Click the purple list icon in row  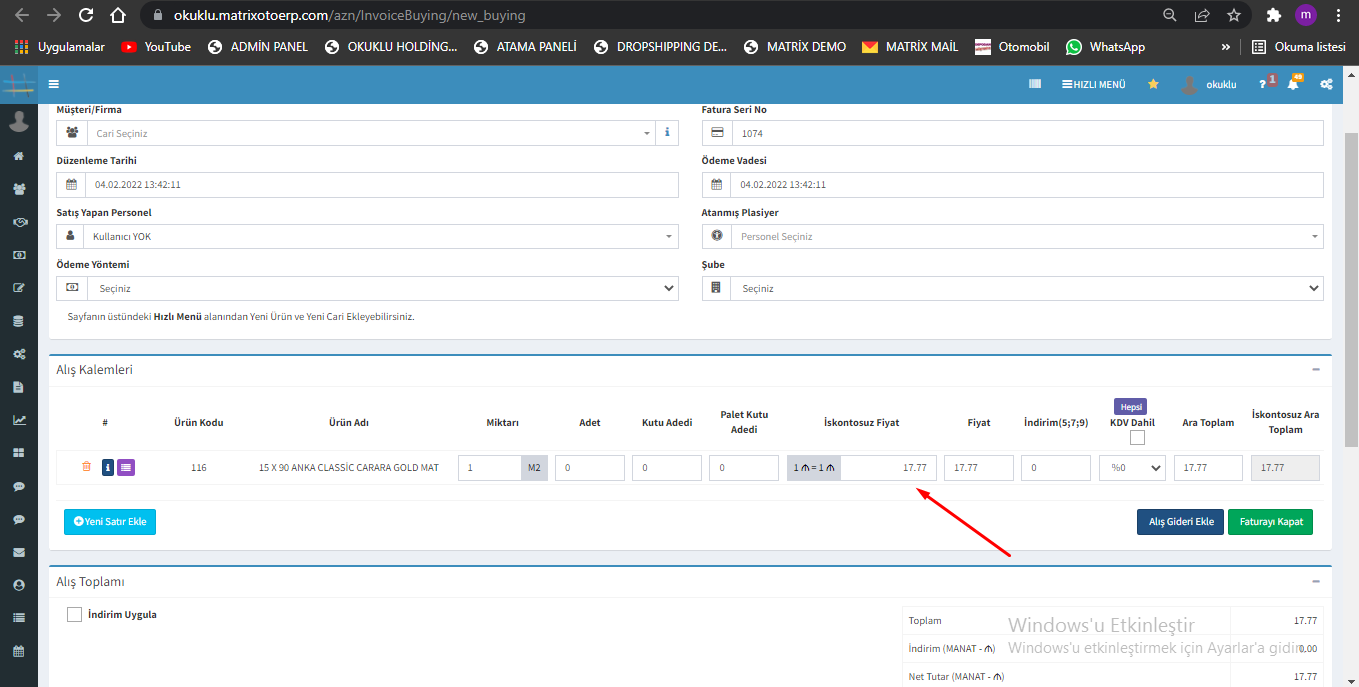(x=126, y=467)
